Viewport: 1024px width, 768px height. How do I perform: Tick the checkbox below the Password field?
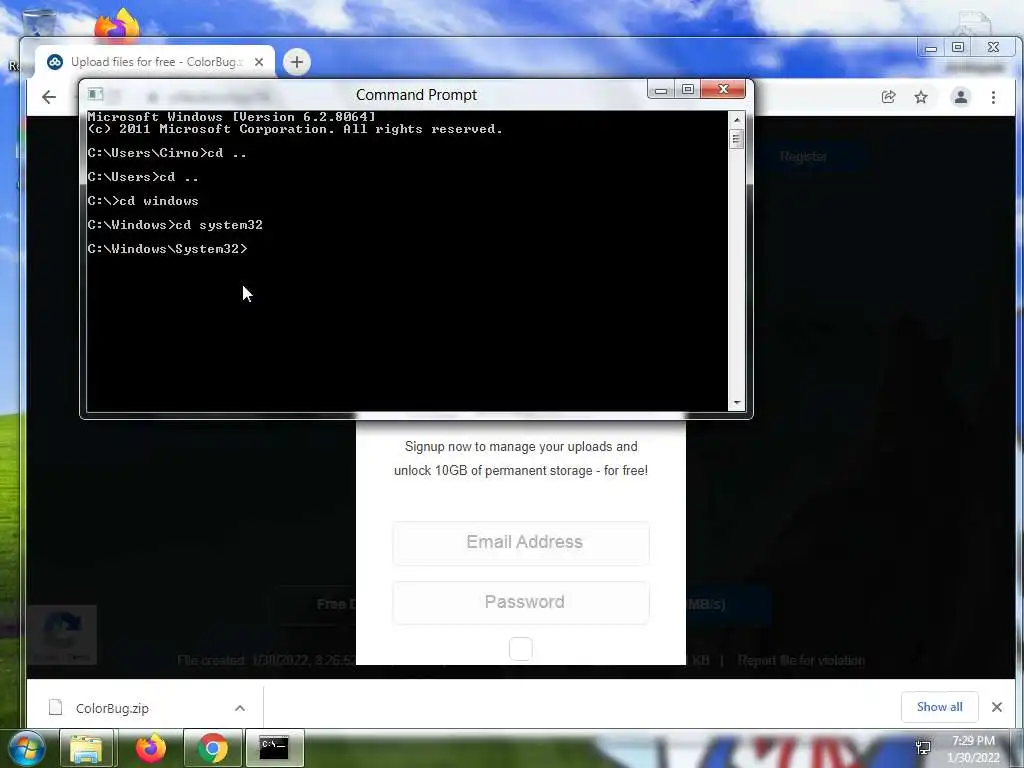(520, 648)
